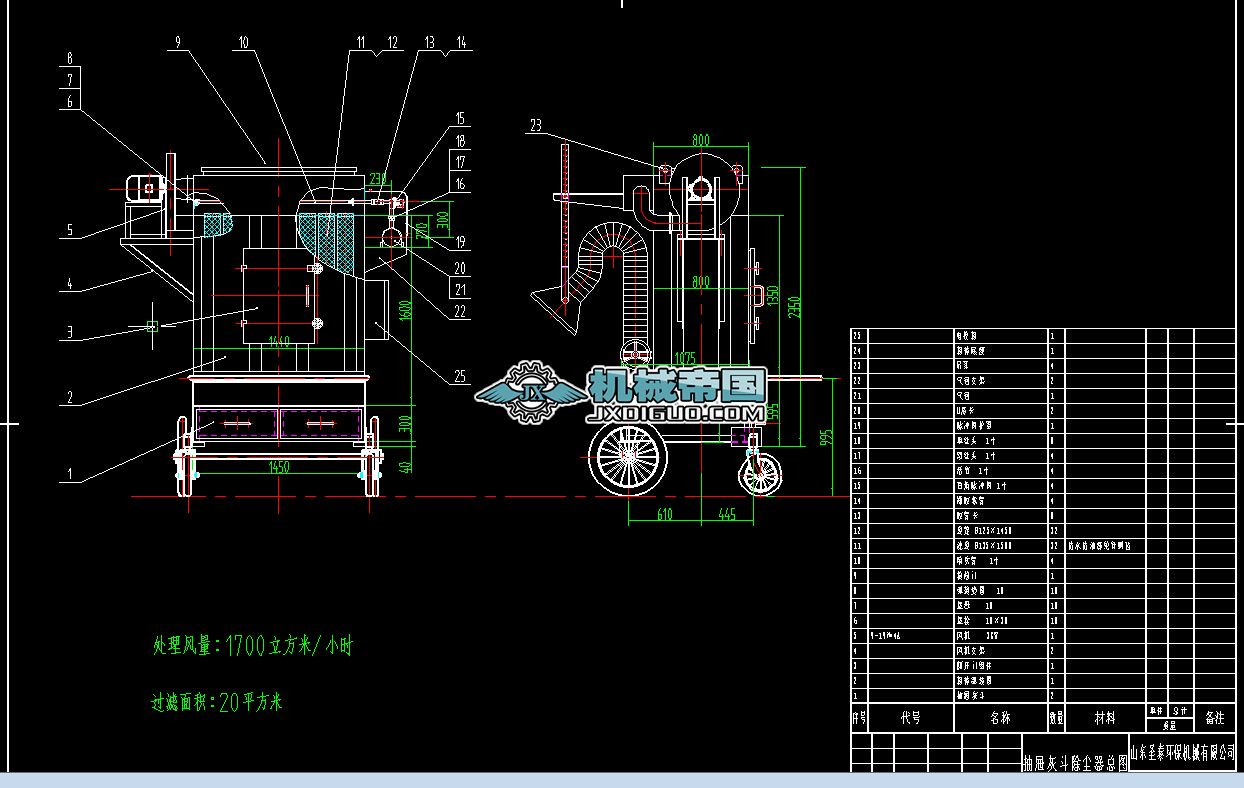
Task: Click the 数量 column header in parts table
Action: (x=1056, y=718)
